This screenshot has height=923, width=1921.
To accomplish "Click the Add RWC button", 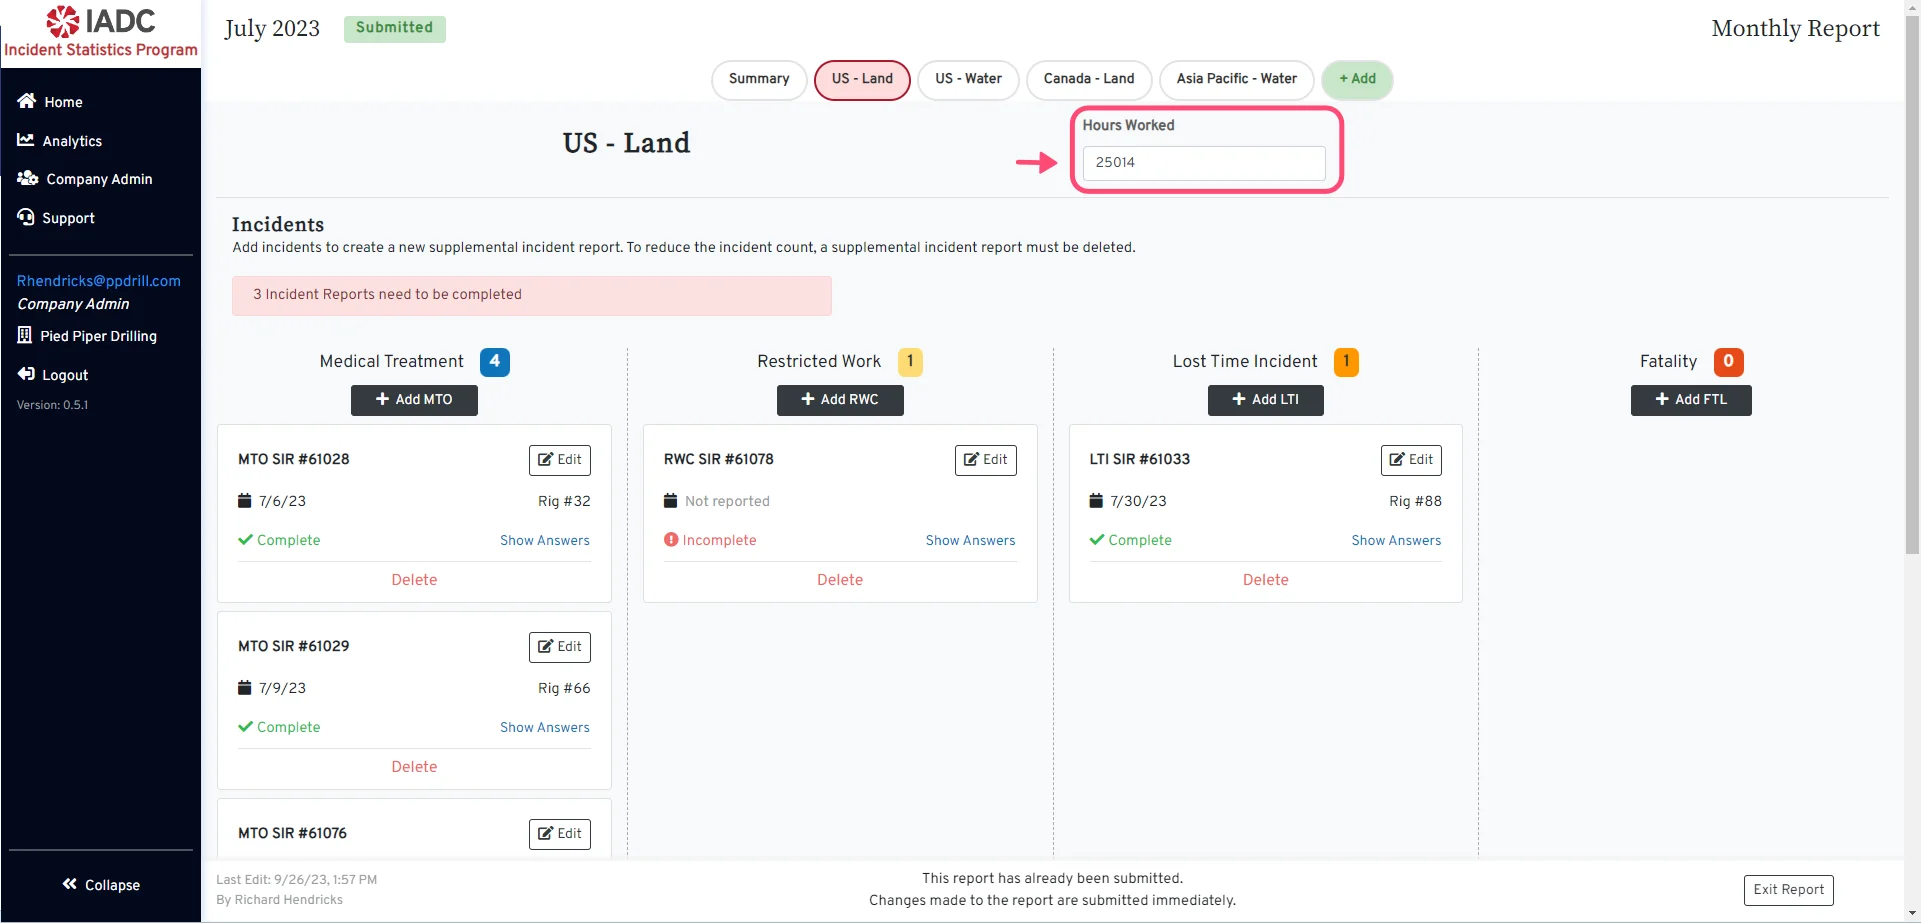I will click(x=840, y=400).
